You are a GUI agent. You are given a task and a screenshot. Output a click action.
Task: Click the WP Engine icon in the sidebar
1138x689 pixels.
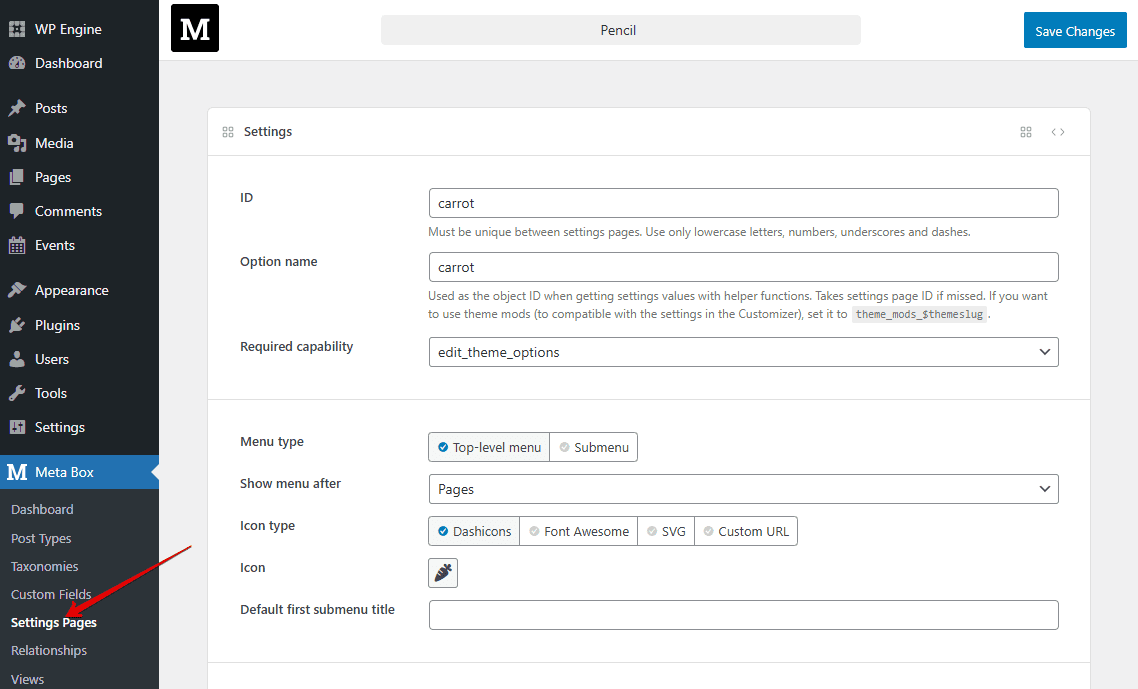pyautogui.click(x=17, y=28)
